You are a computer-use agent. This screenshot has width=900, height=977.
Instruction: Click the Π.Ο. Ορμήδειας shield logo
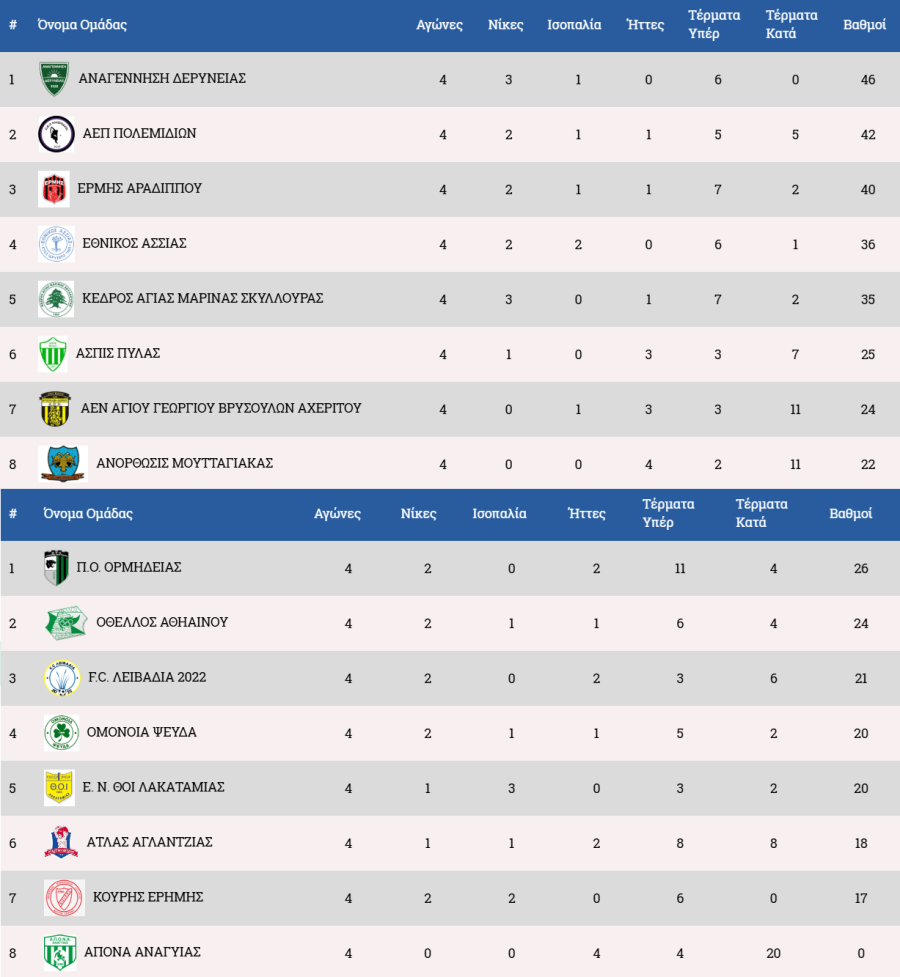coord(56,568)
